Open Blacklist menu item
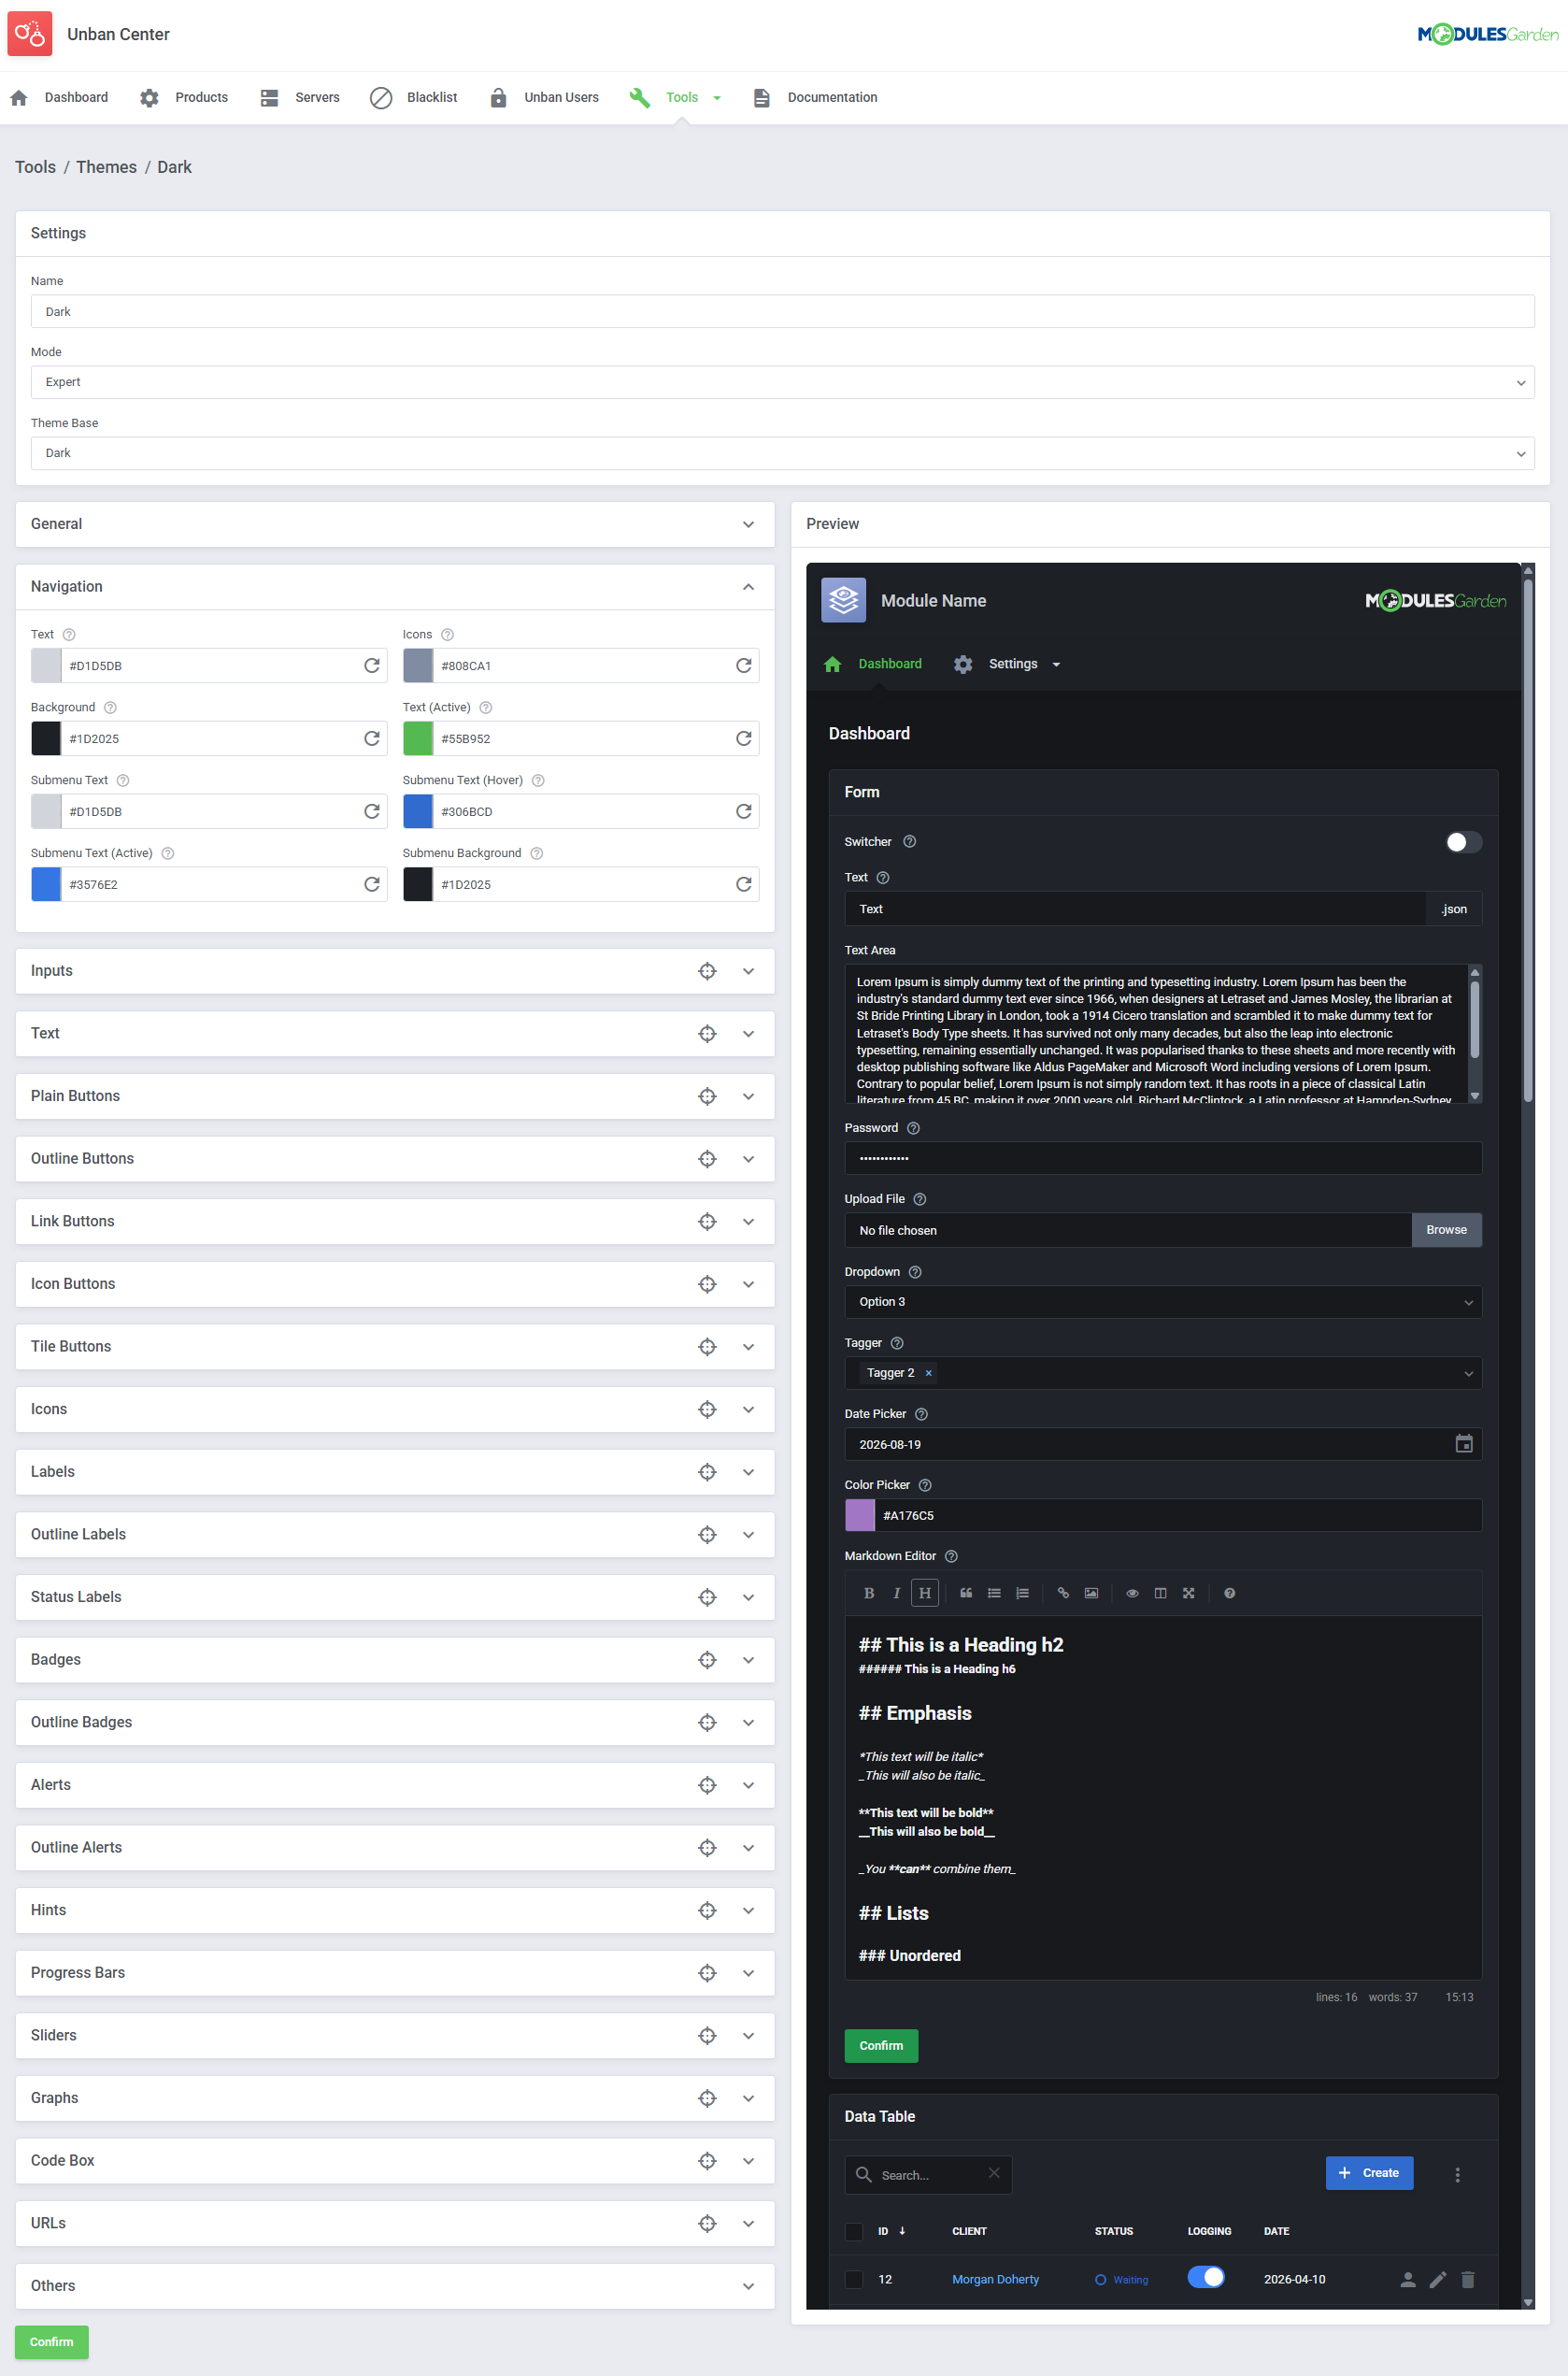The image size is (1568, 2376). click(414, 97)
